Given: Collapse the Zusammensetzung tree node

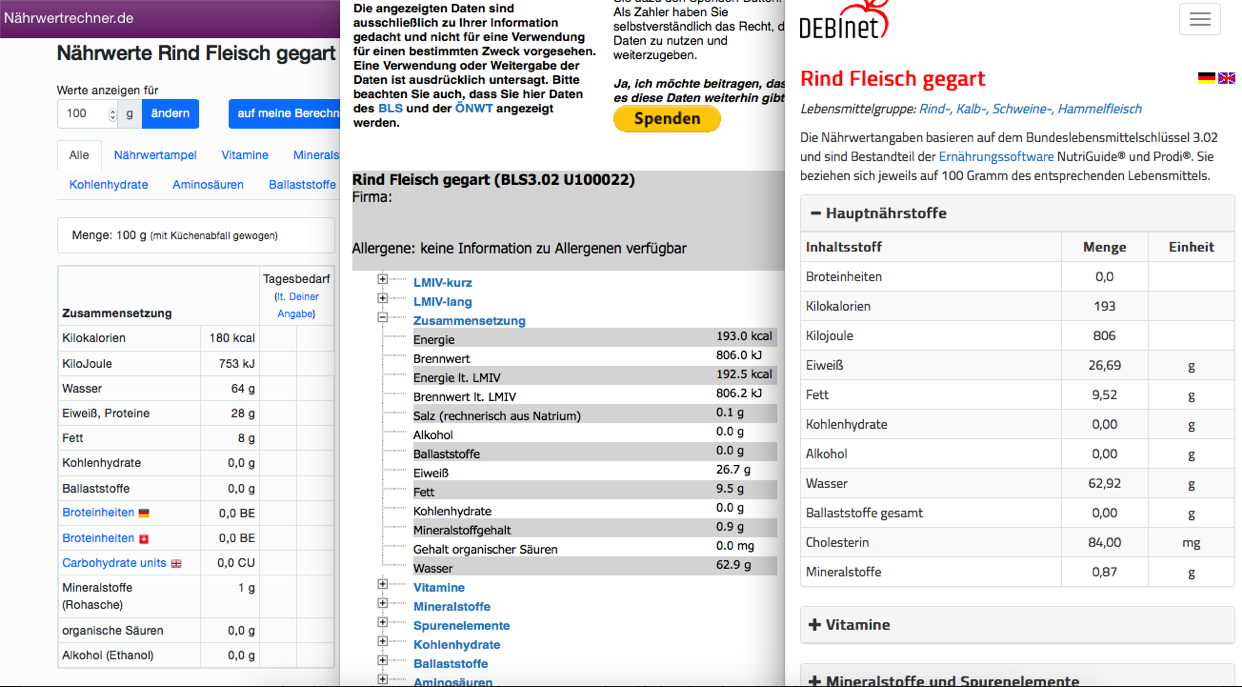Looking at the screenshot, I should (382, 320).
